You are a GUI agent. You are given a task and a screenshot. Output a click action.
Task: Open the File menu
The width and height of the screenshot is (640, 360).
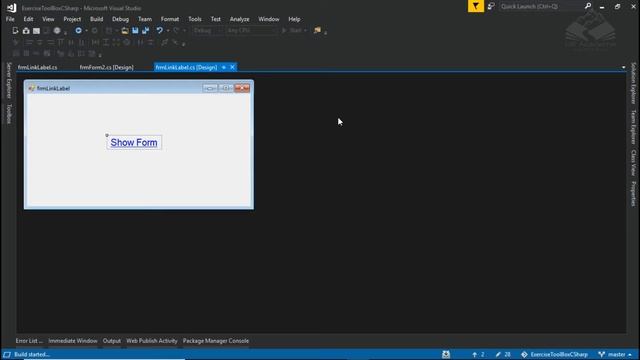10,19
